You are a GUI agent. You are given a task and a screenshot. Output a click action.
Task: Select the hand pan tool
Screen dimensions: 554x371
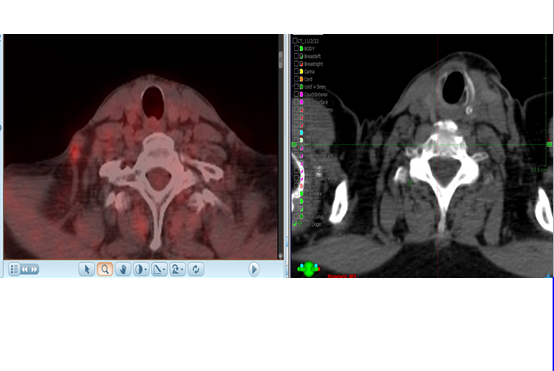(123, 269)
